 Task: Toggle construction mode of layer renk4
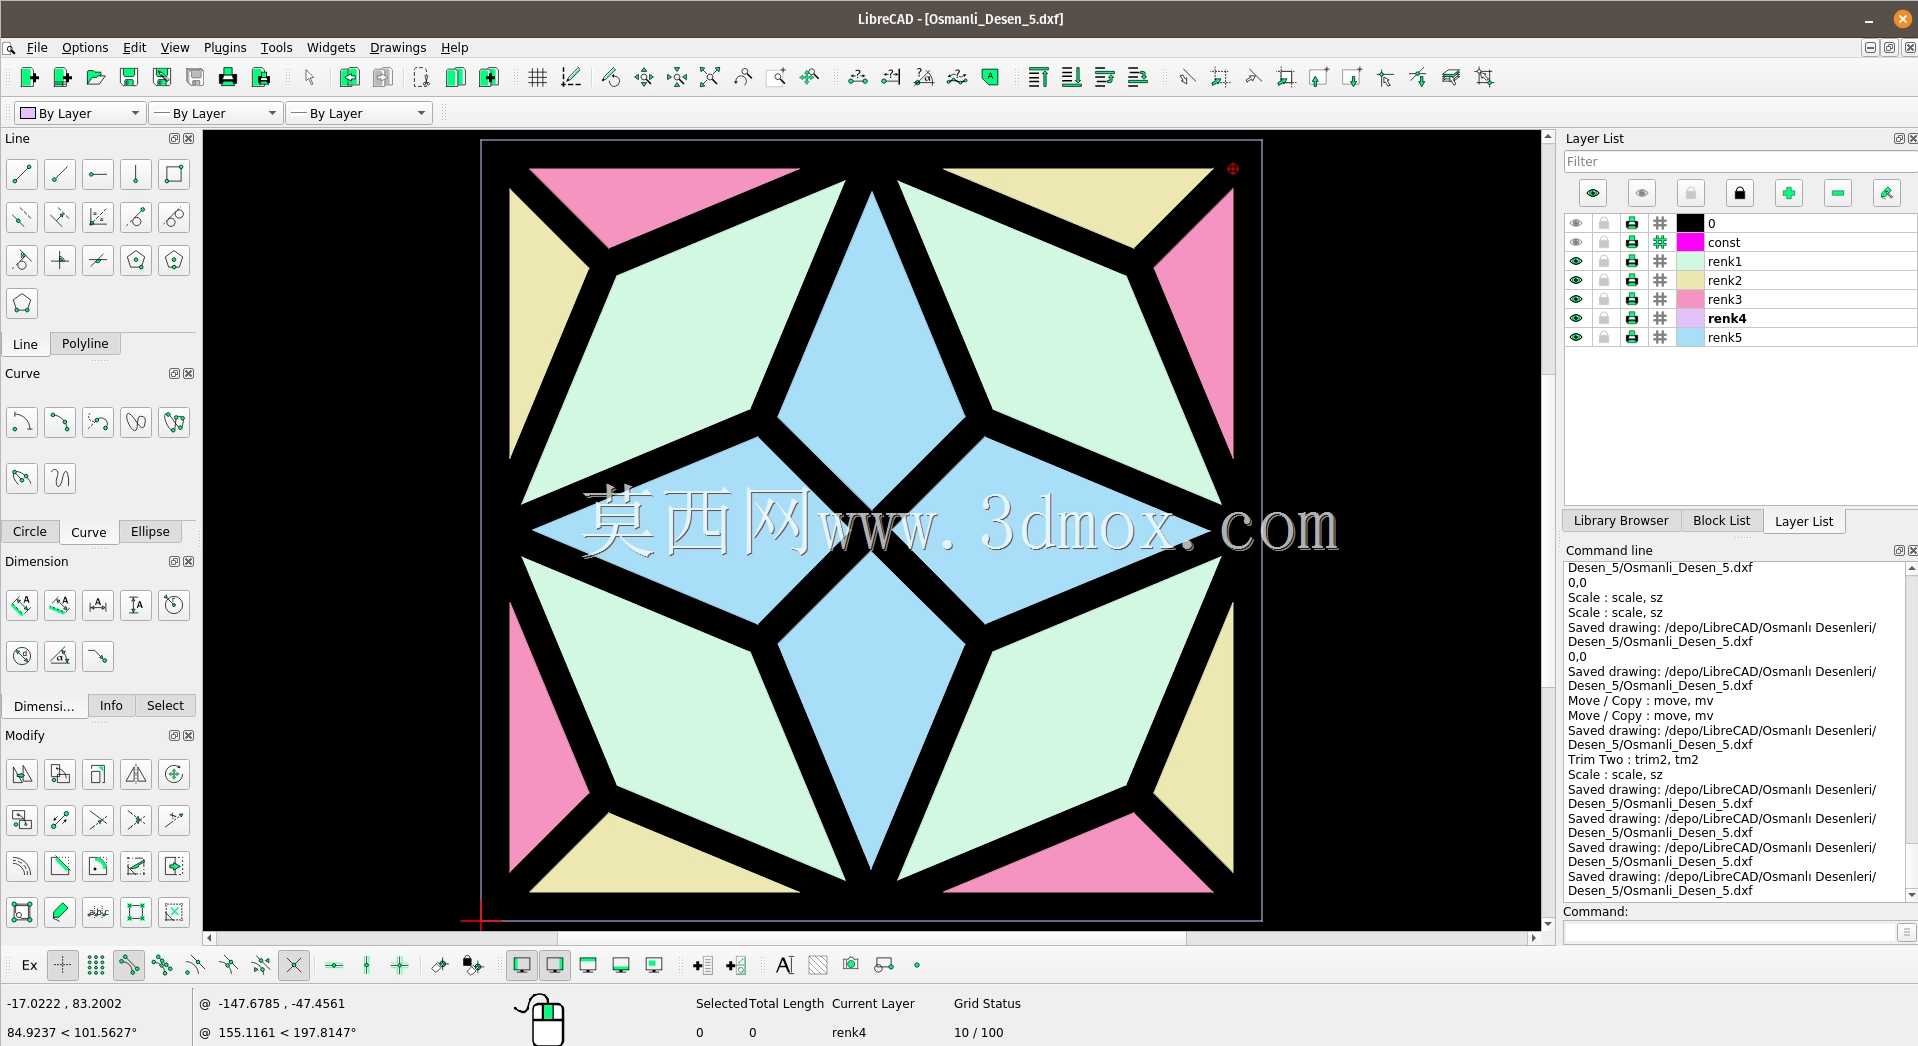pyautogui.click(x=1660, y=318)
